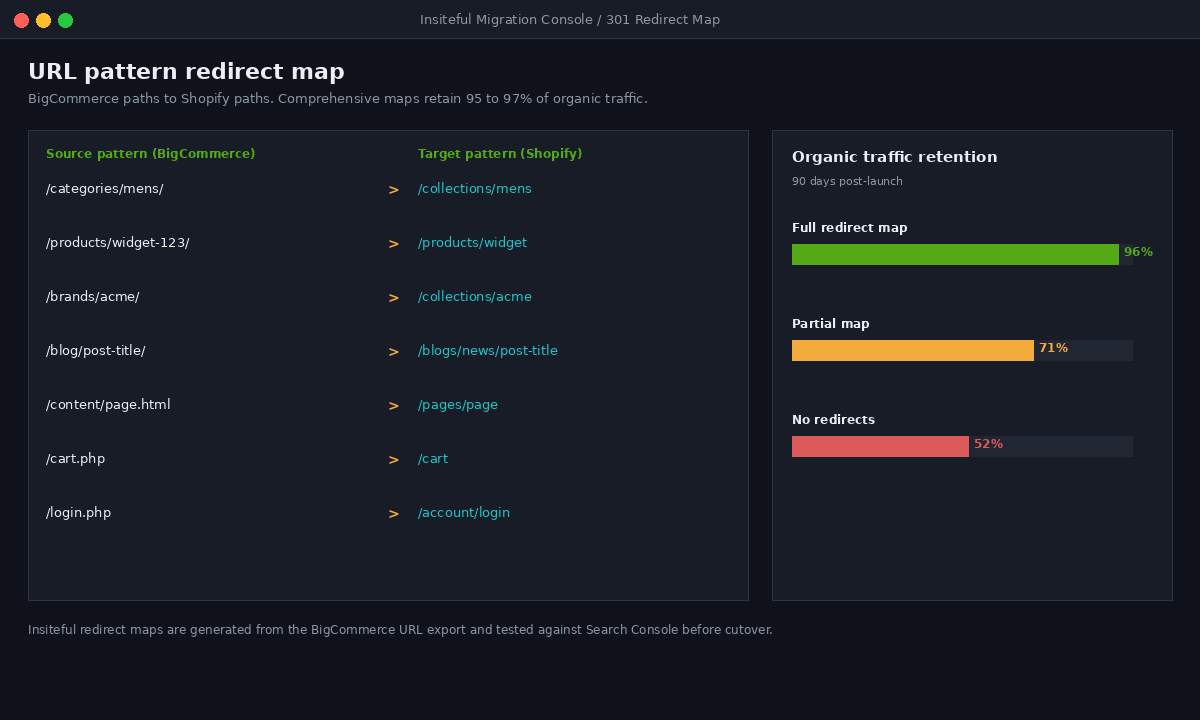Screen dimensions: 1200x720
Task: Click the BigCommerce to Shopify paths description
Action: (338, 99)
